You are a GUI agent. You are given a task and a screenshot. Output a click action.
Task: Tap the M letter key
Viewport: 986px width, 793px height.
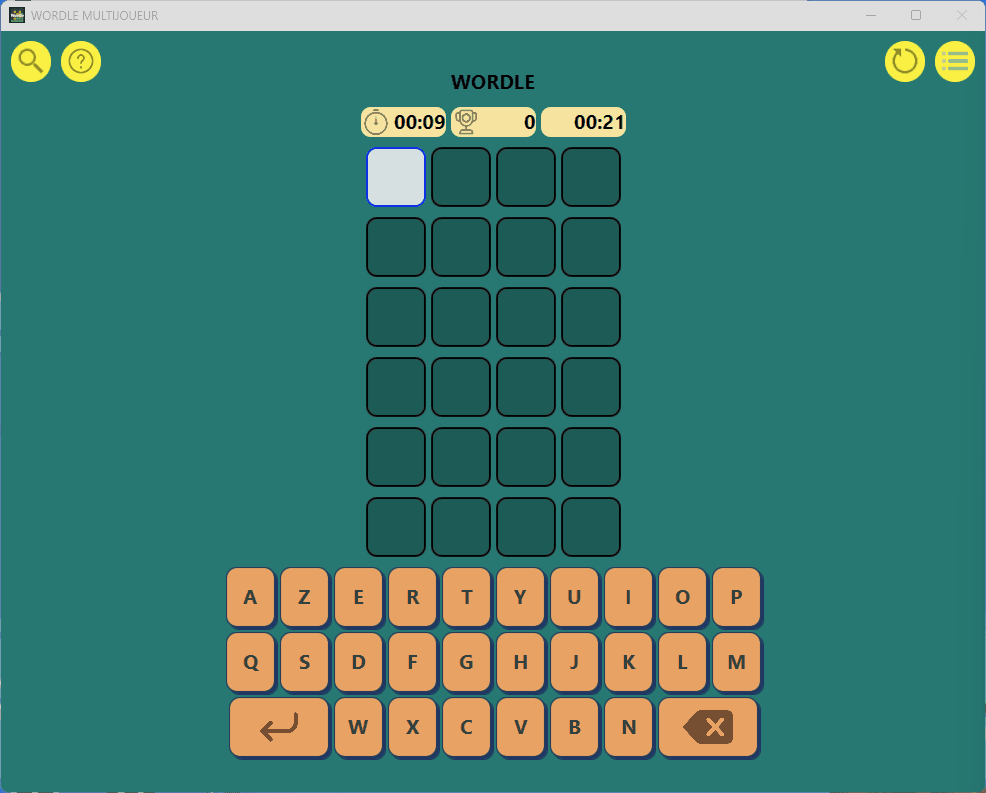736,662
